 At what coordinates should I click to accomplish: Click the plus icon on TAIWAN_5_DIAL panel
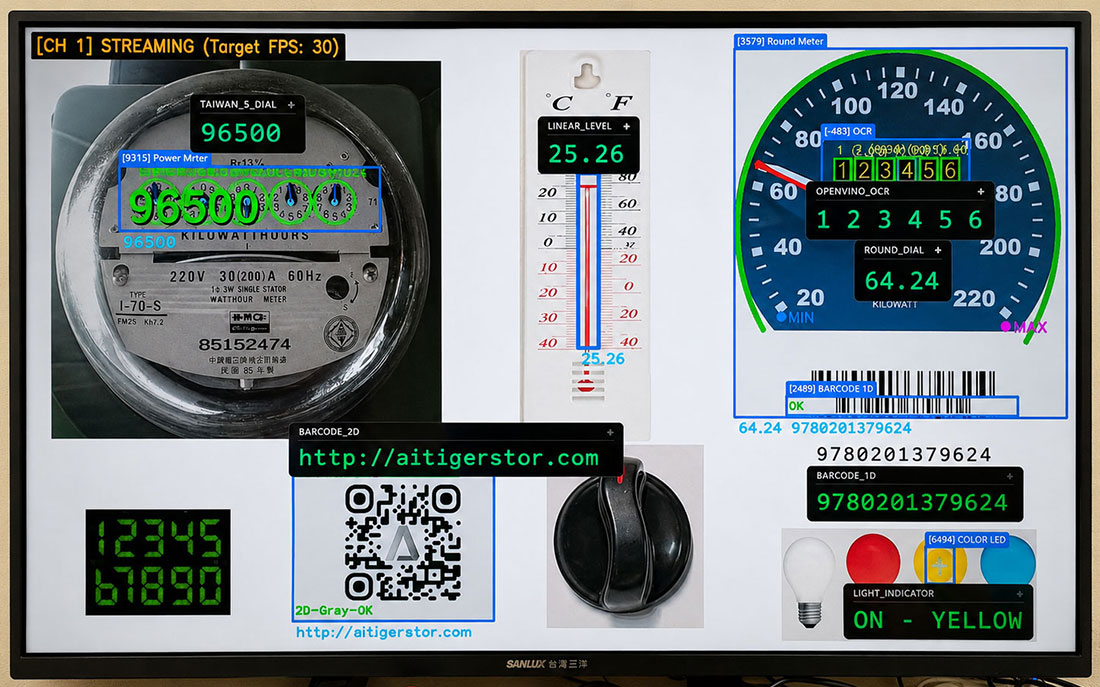pos(291,105)
